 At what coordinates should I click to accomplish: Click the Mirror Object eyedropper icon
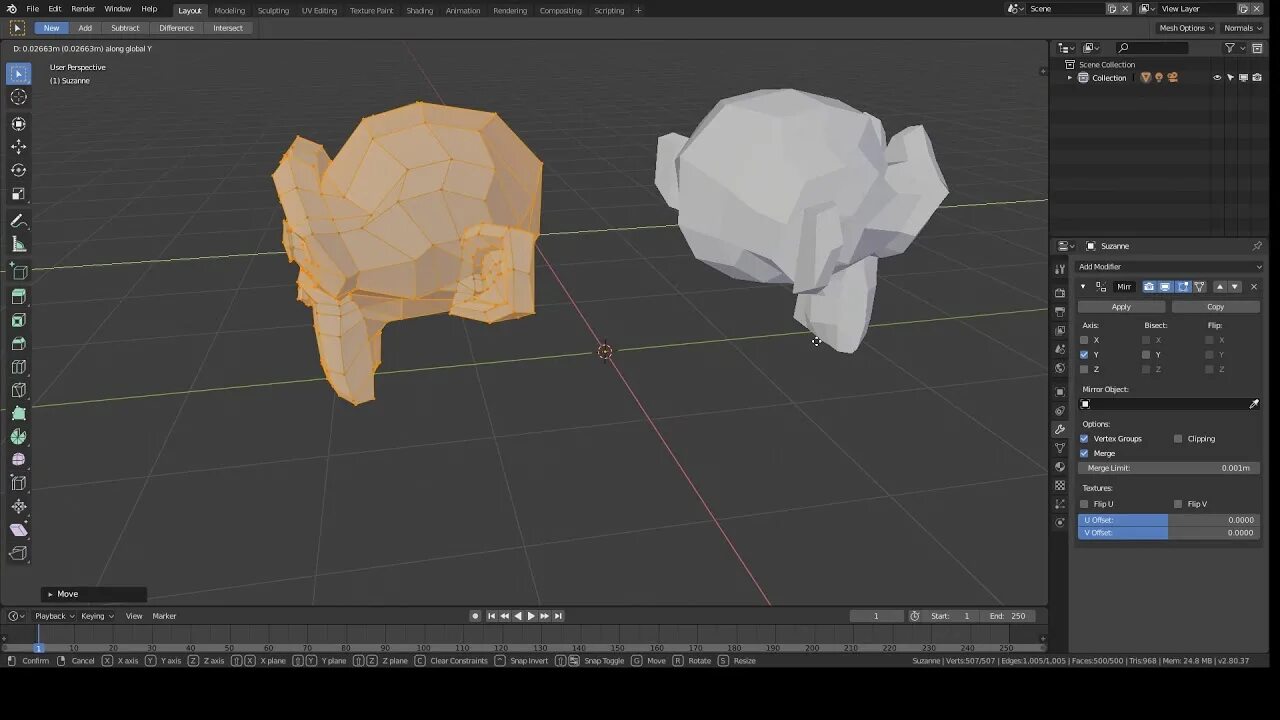click(1254, 404)
